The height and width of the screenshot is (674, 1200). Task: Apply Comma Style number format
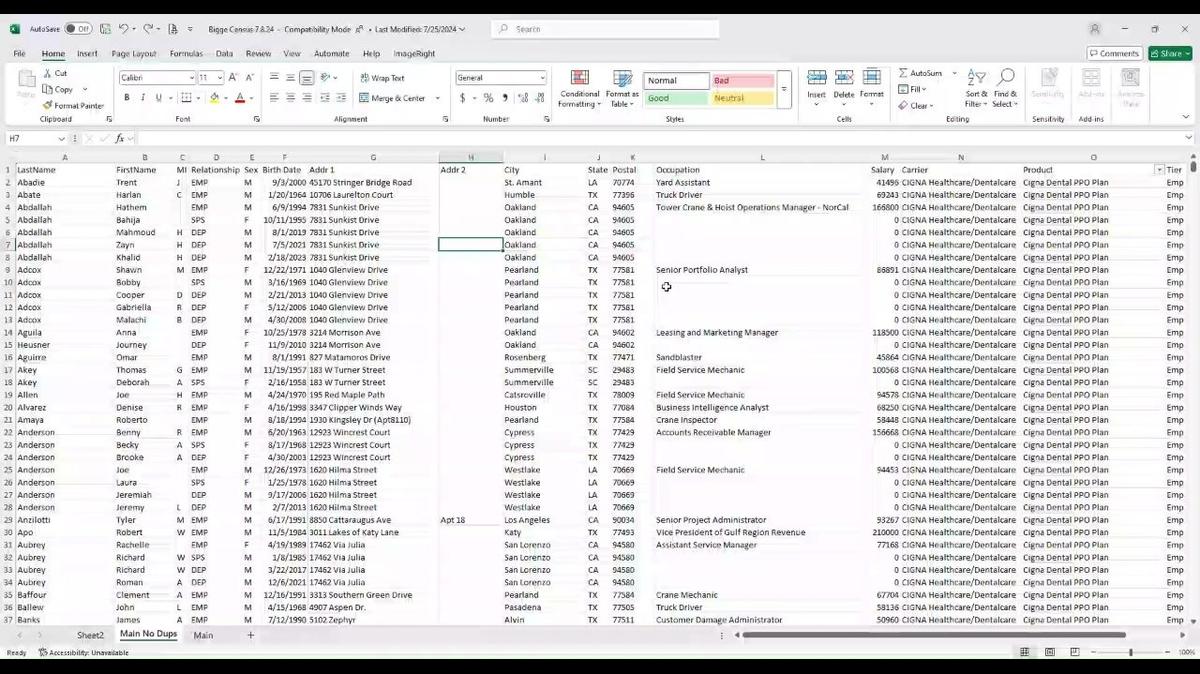pos(505,98)
